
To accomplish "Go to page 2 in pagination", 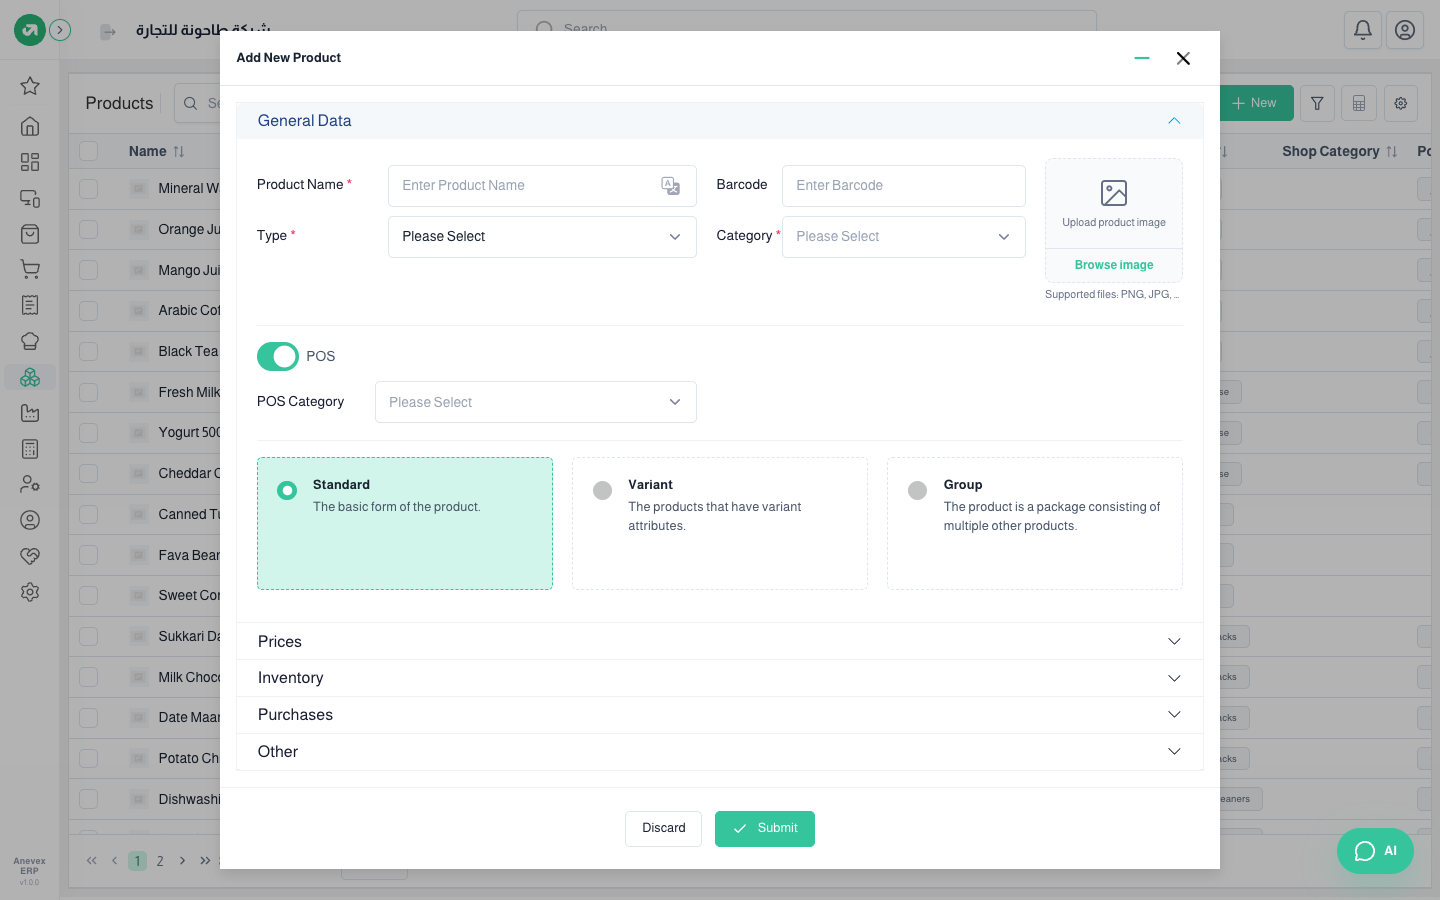I will (x=160, y=861).
